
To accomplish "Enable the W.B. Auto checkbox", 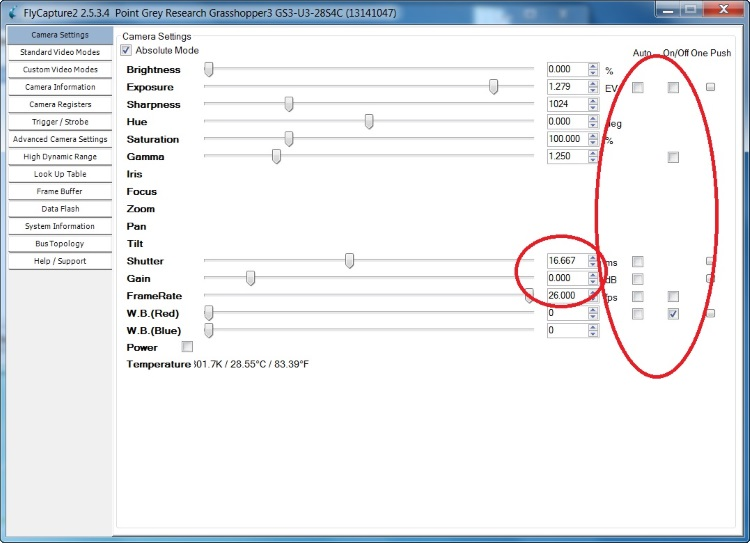I will click(x=638, y=314).
